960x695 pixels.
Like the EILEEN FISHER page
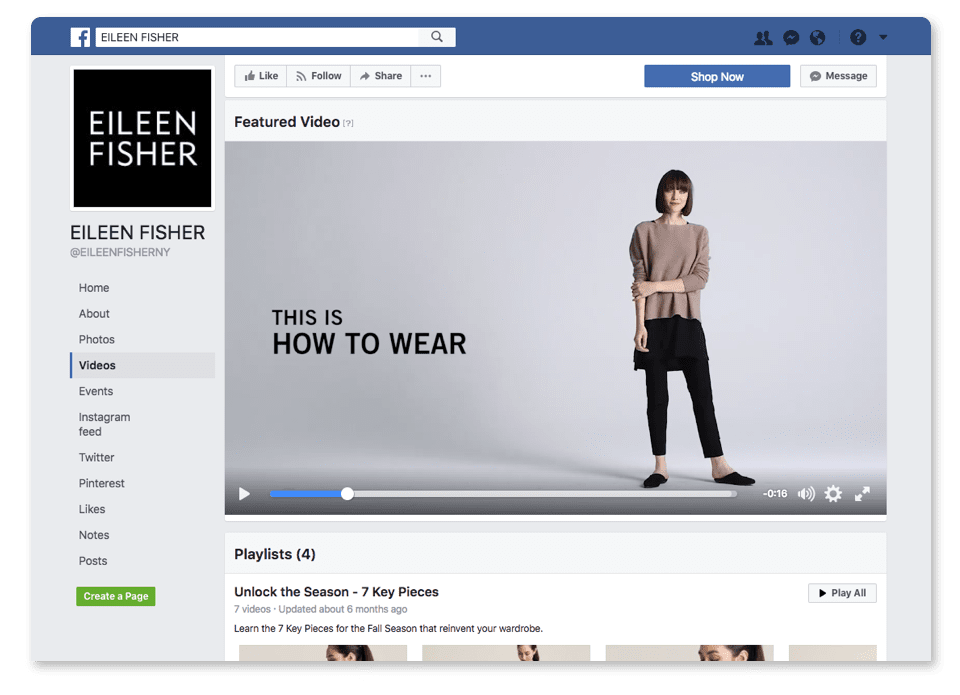261,76
